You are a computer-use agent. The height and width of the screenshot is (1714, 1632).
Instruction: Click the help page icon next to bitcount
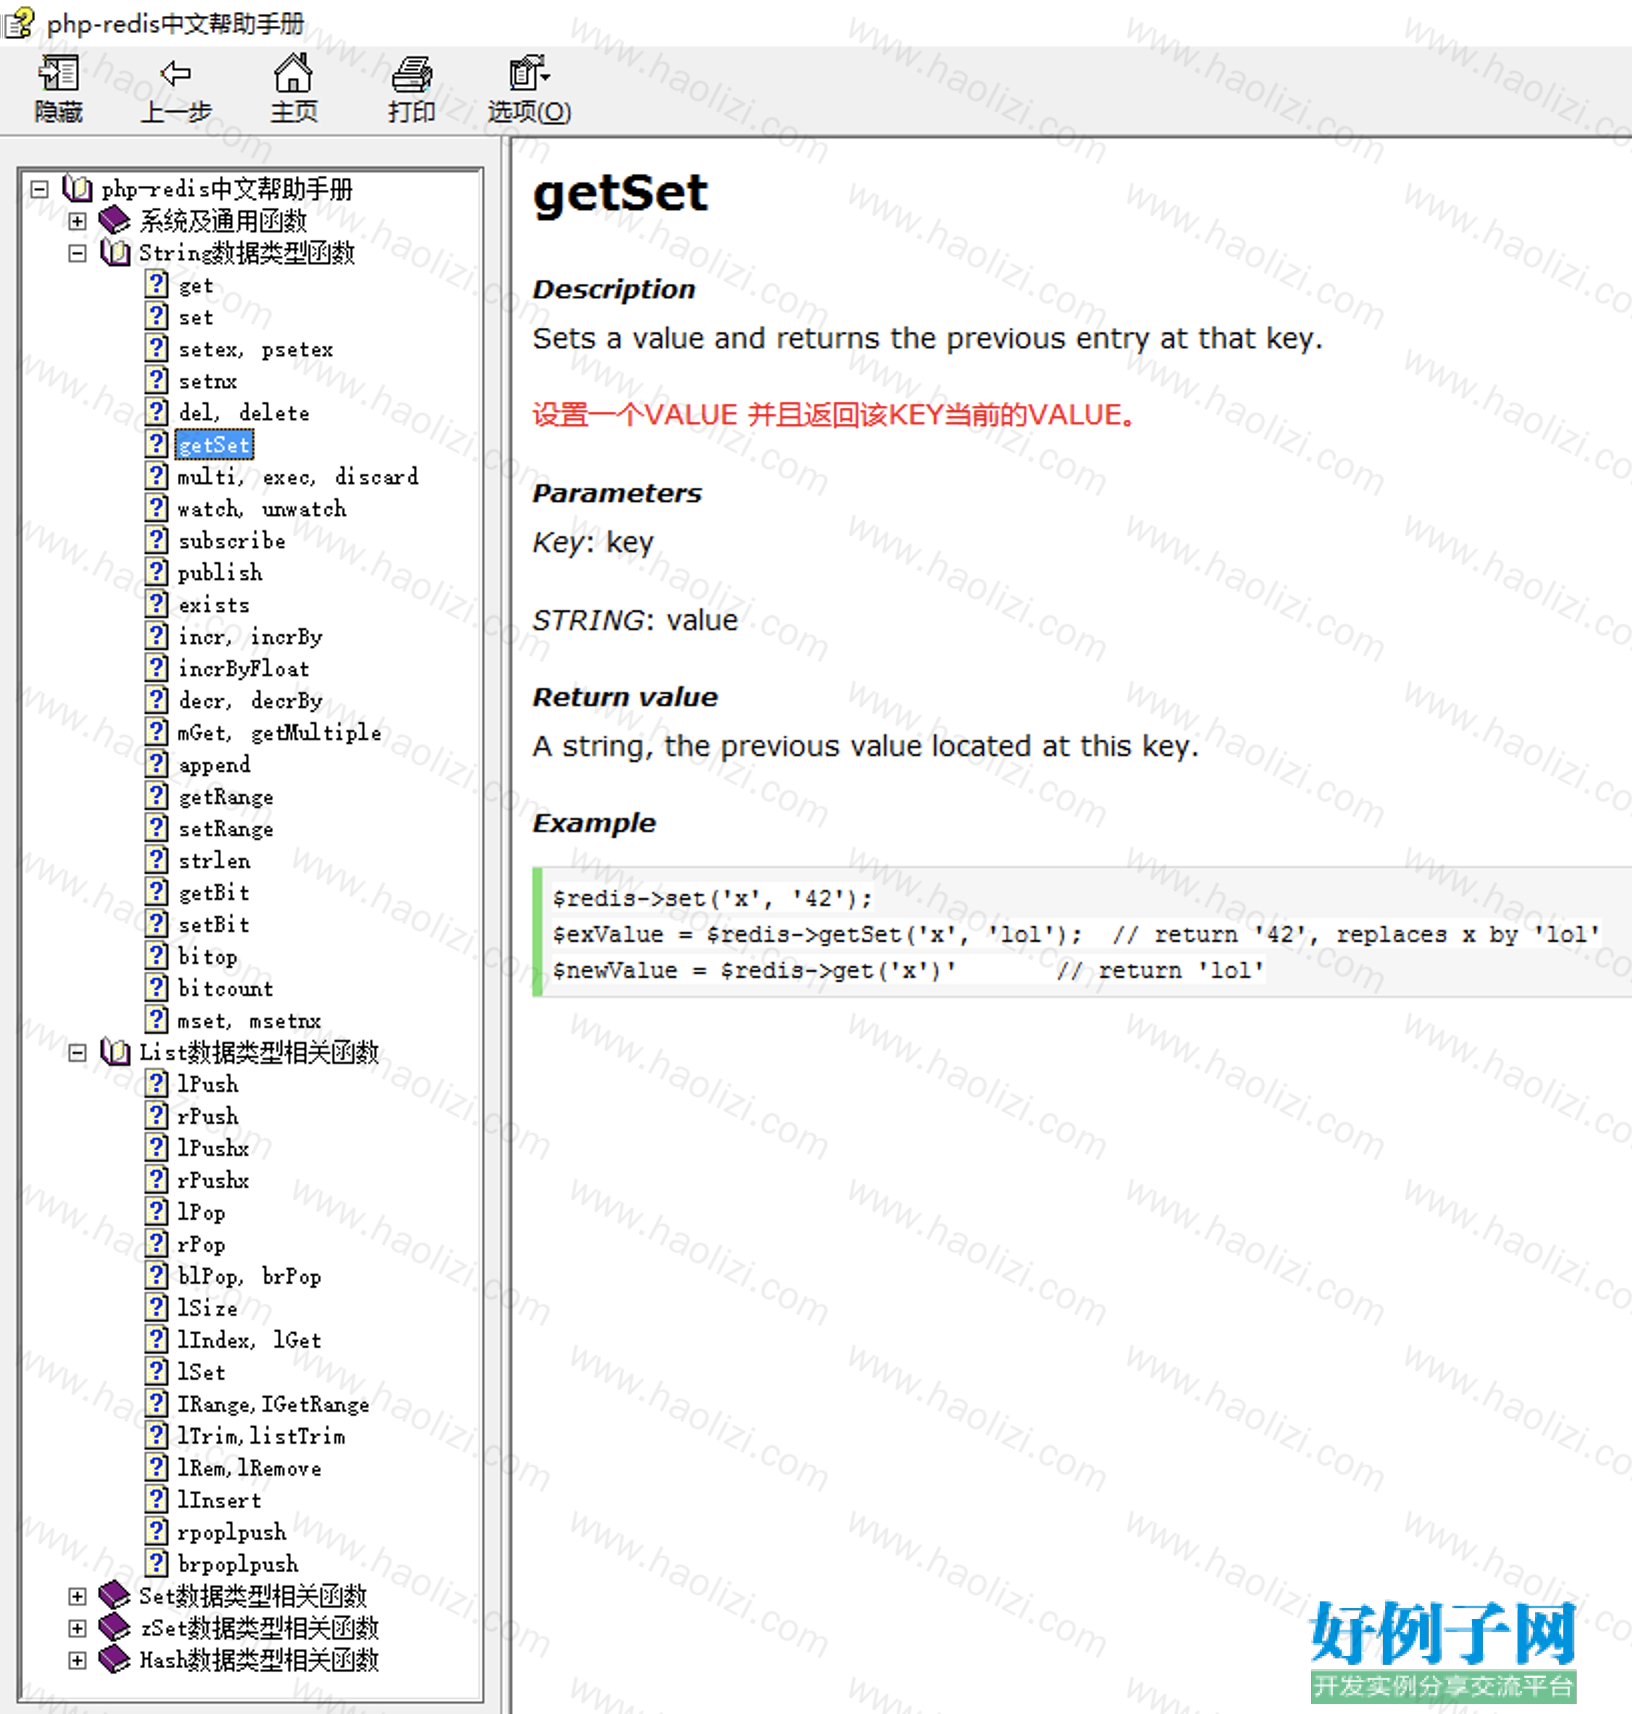click(157, 988)
